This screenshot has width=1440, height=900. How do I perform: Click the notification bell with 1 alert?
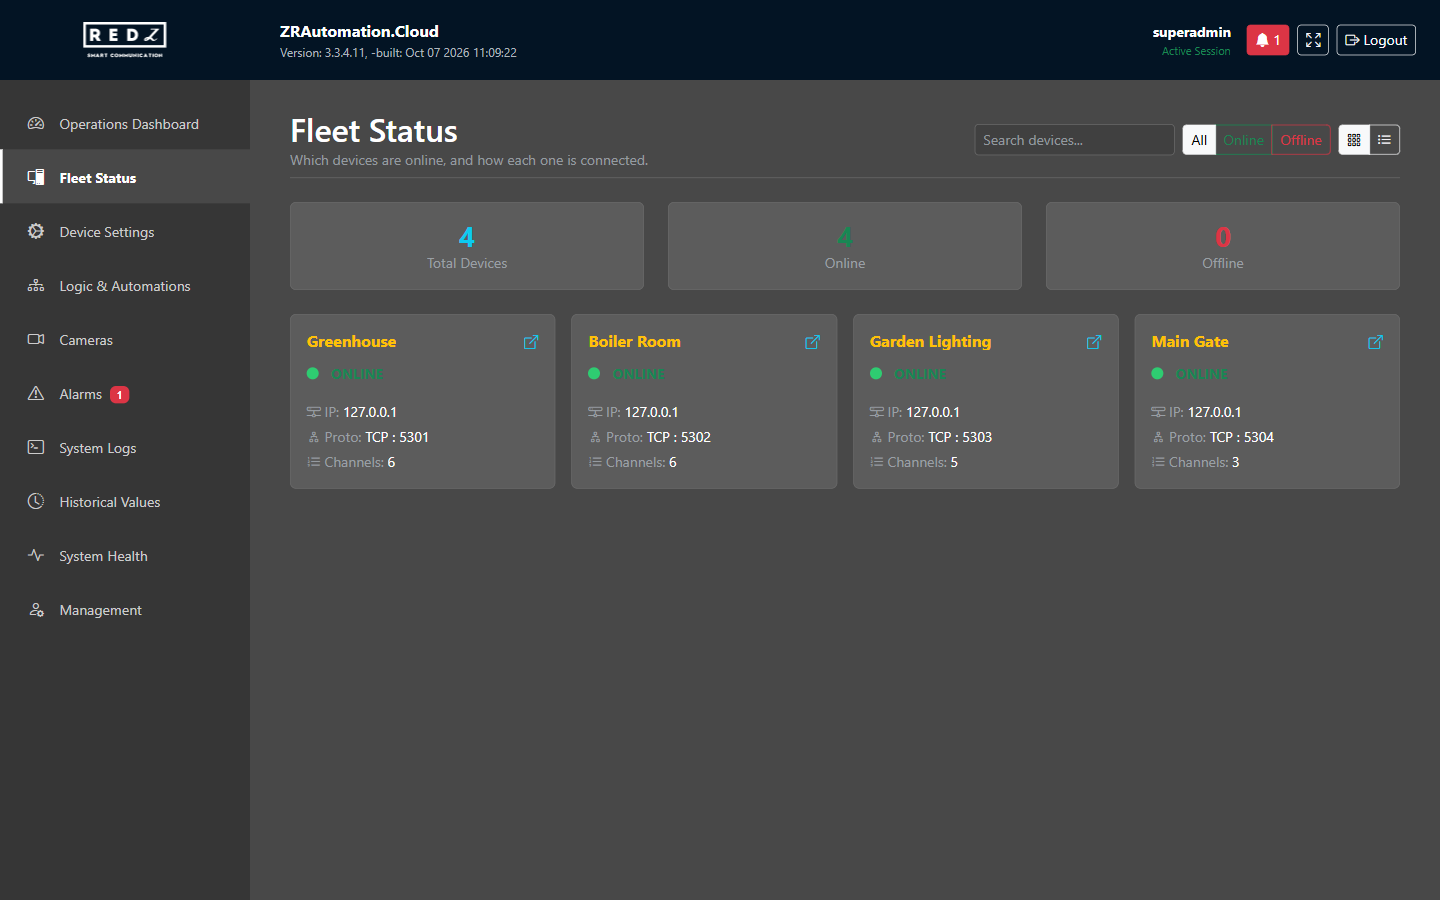click(1267, 40)
